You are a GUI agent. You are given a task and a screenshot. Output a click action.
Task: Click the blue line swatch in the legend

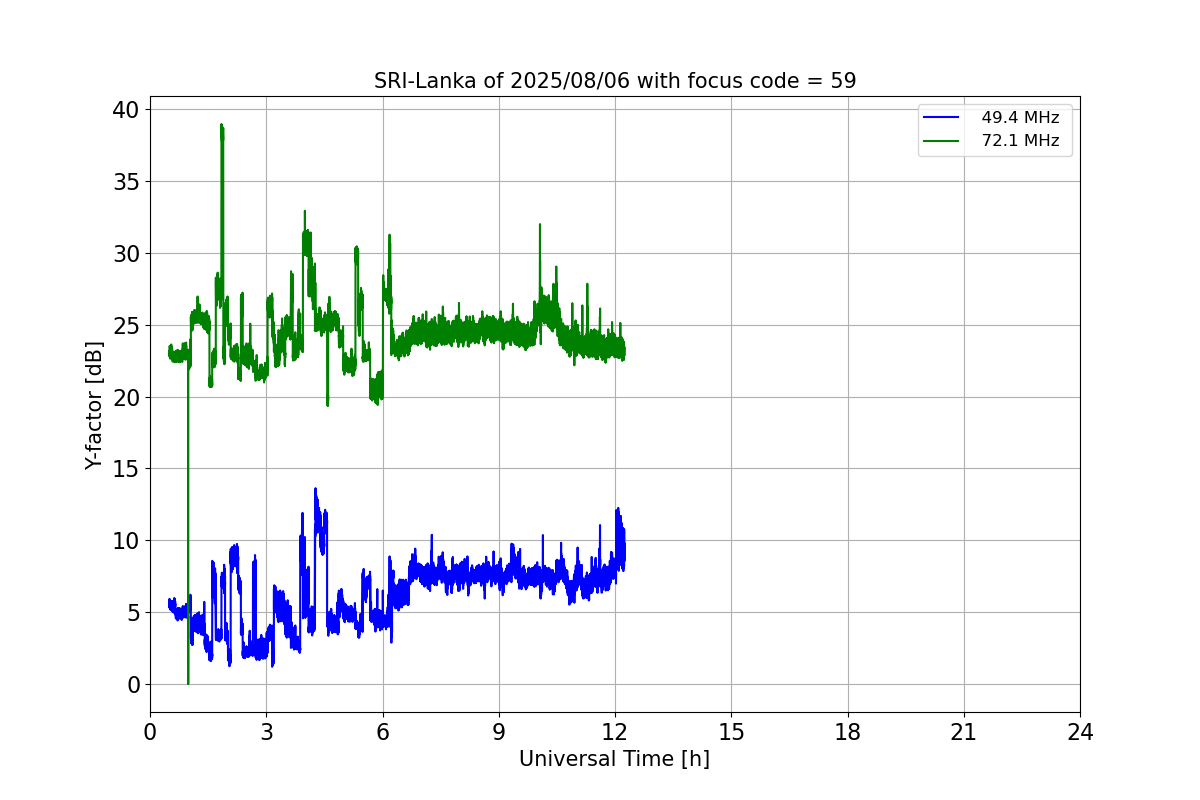point(943,118)
